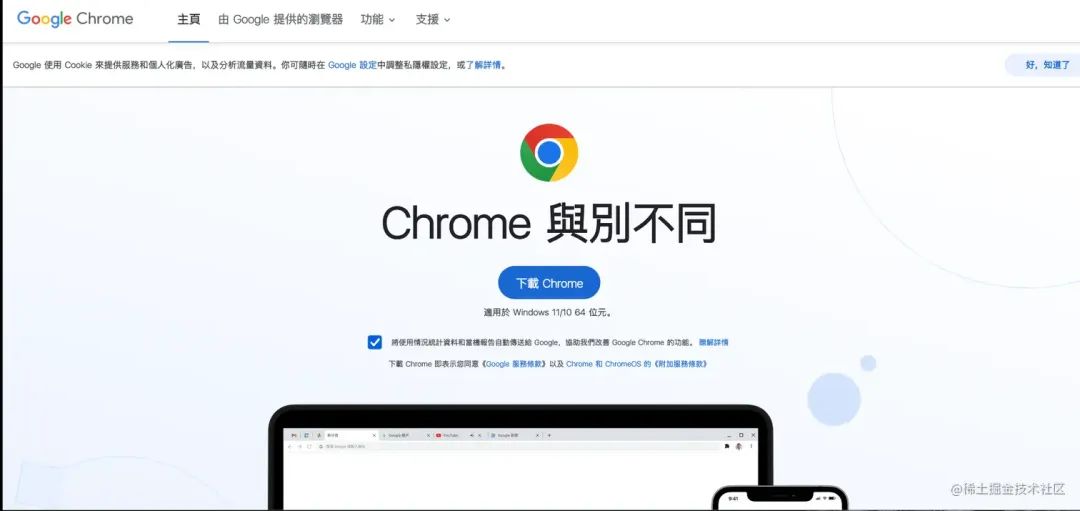Select the 主頁 tab
This screenshot has width=1080, height=511.
189,19
